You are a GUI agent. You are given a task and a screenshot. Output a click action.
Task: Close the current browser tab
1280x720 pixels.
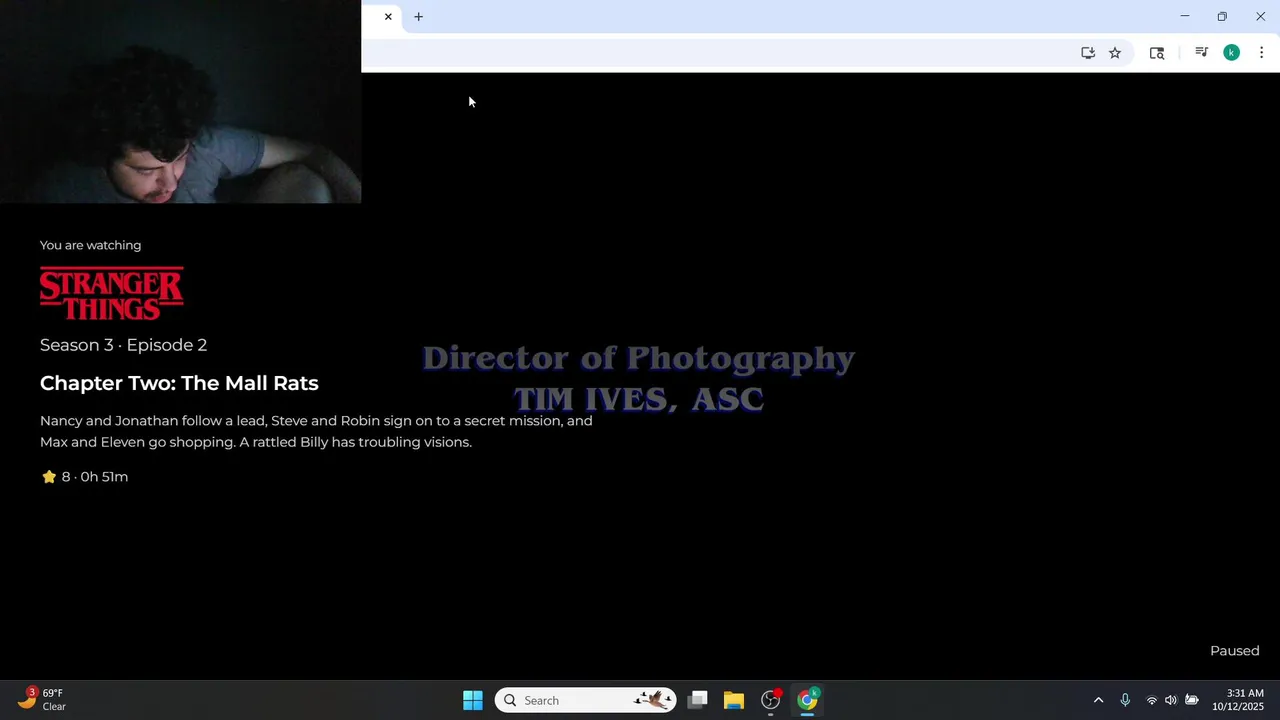tap(388, 17)
